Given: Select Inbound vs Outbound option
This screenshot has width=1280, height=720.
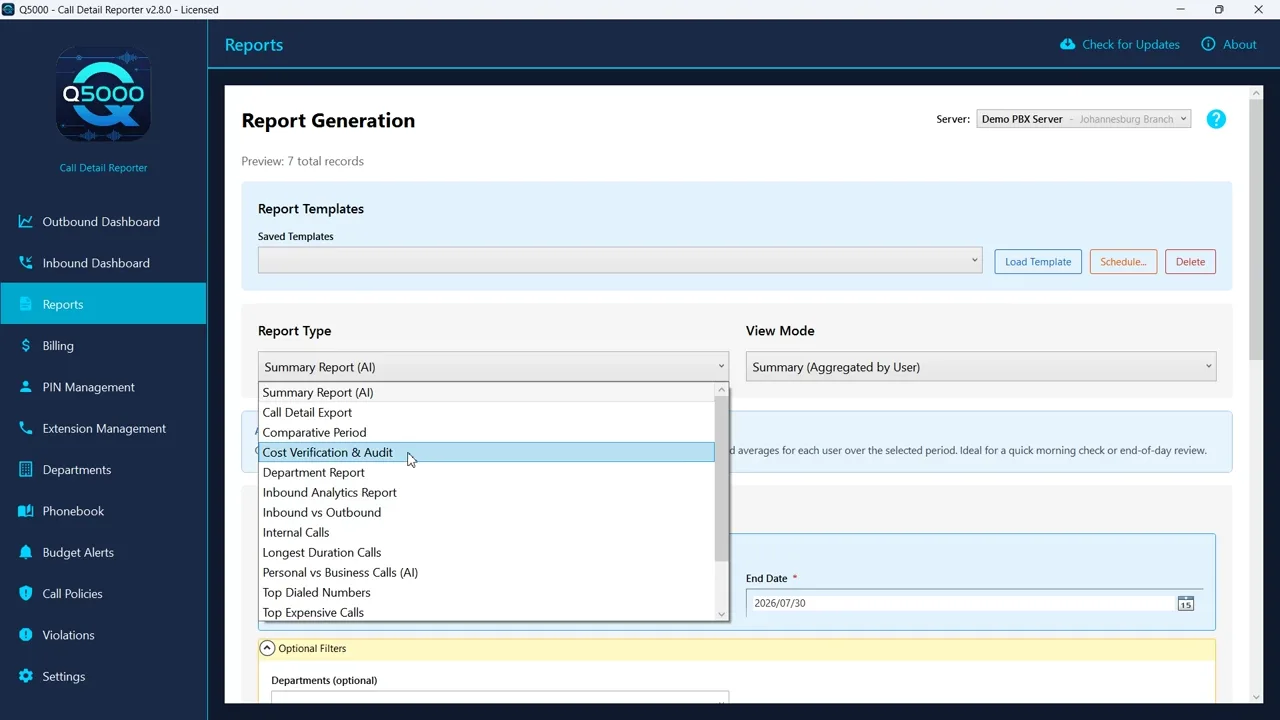Looking at the screenshot, I should click(x=486, y=512).
